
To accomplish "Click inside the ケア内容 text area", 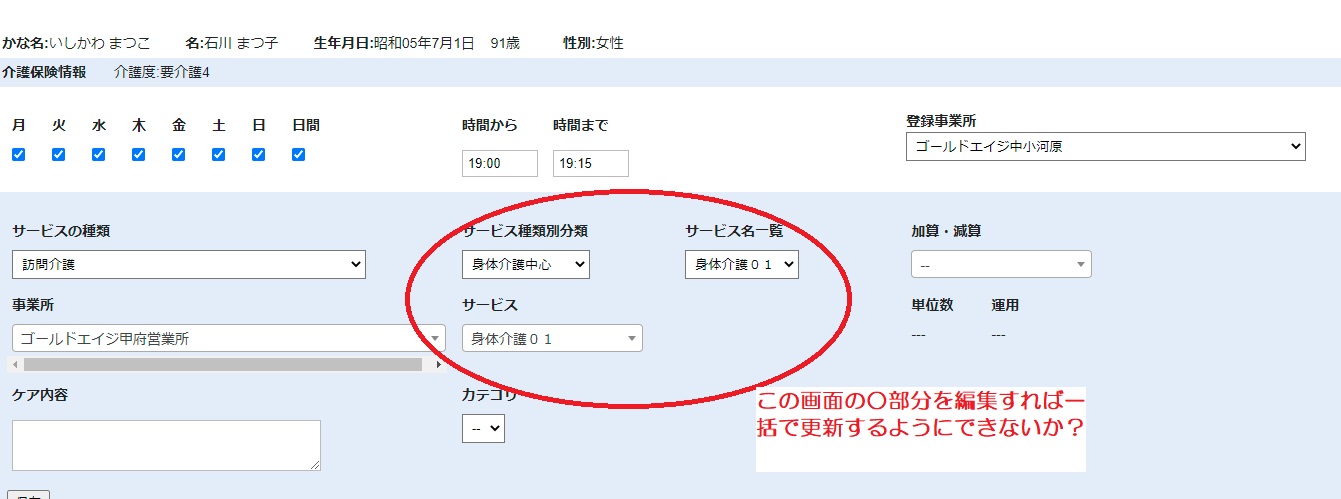I will [166, 445].
